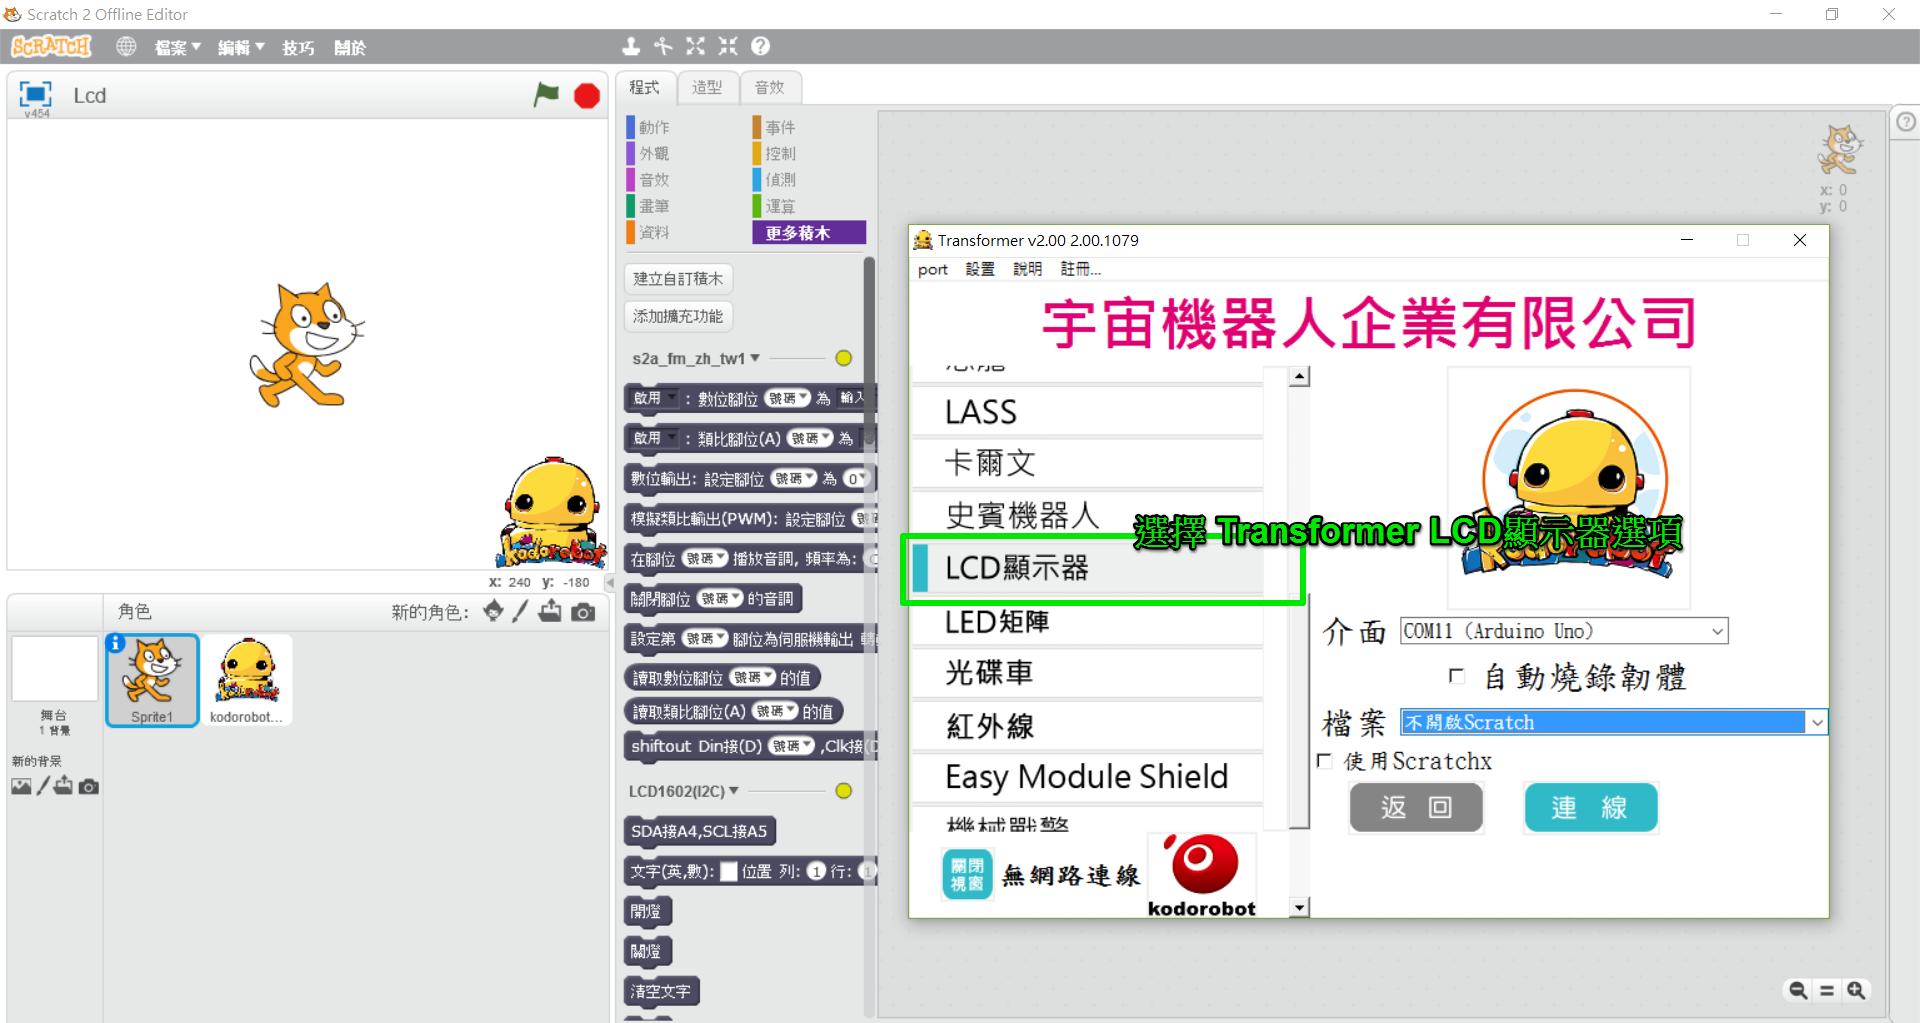This screenshot has height=1023, width=1920.
Task: Upload backdrop from file icon
Action: 64,786
